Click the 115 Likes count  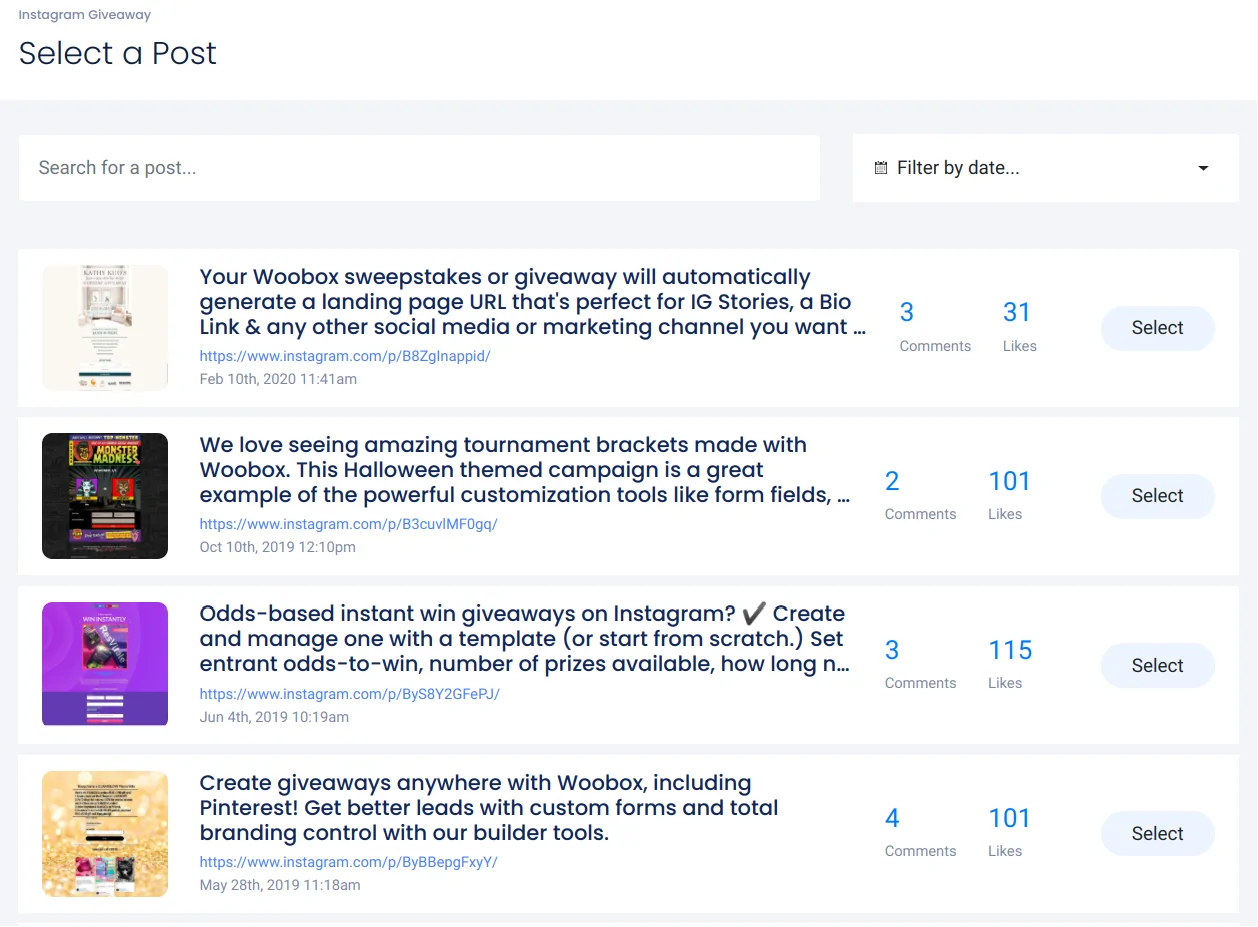(1009, 651)
